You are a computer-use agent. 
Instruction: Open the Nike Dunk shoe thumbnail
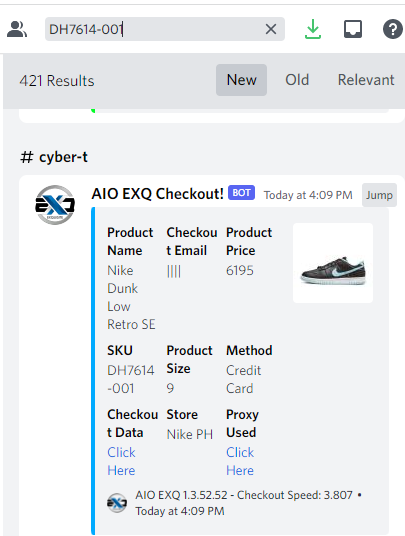tap(333, 263)
